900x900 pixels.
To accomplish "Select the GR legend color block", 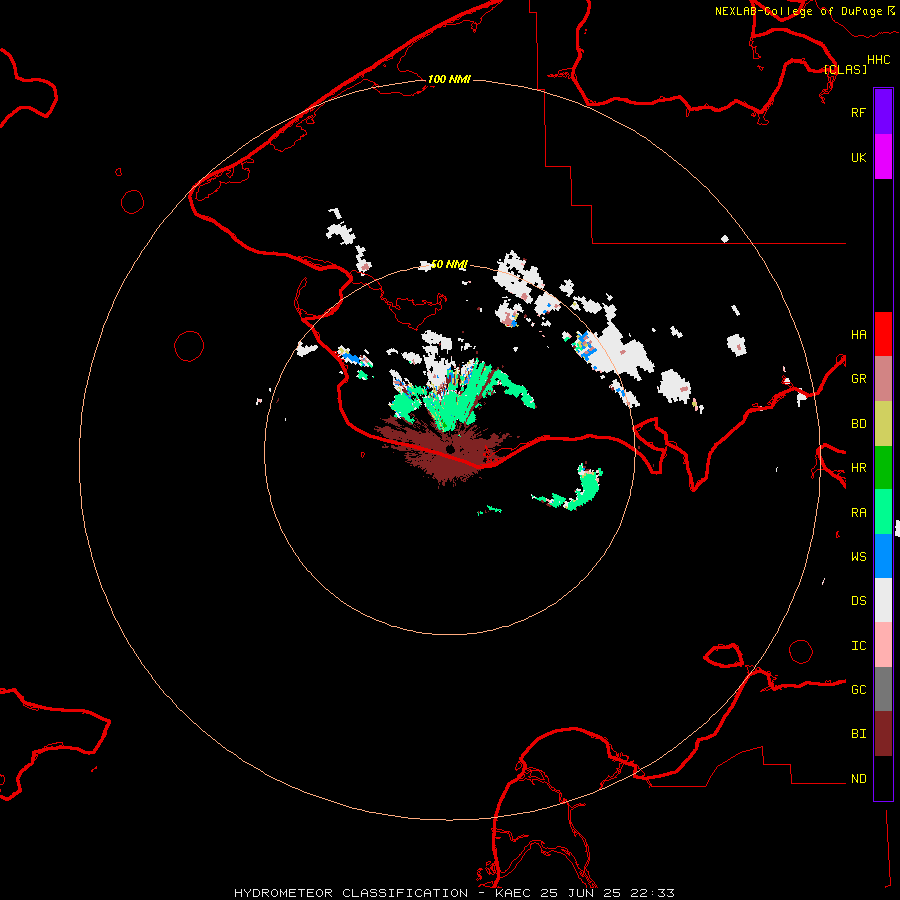I will tap(883, 379).
